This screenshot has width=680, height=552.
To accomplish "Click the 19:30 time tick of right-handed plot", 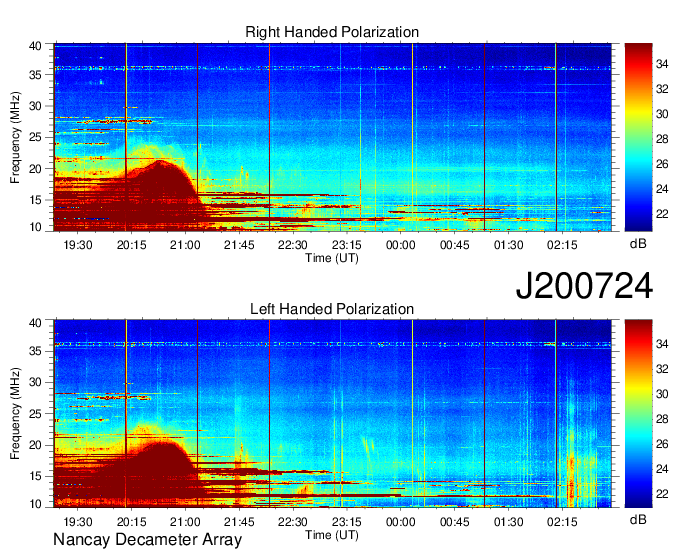I will coord(78,245).
